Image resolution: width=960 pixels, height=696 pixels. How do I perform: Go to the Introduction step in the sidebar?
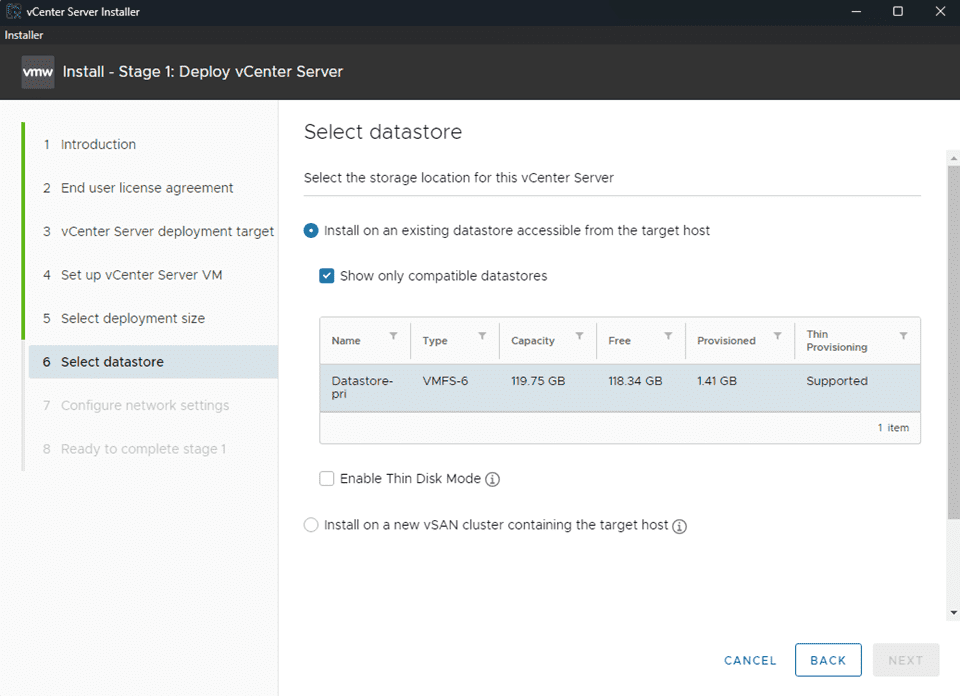(97, 144)
